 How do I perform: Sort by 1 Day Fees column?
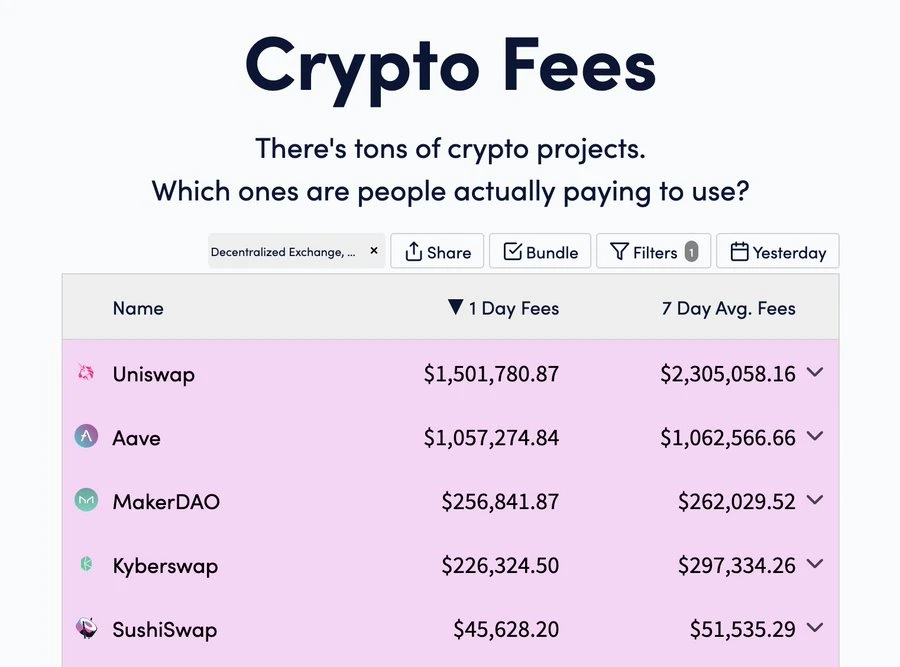coord(504,308)
